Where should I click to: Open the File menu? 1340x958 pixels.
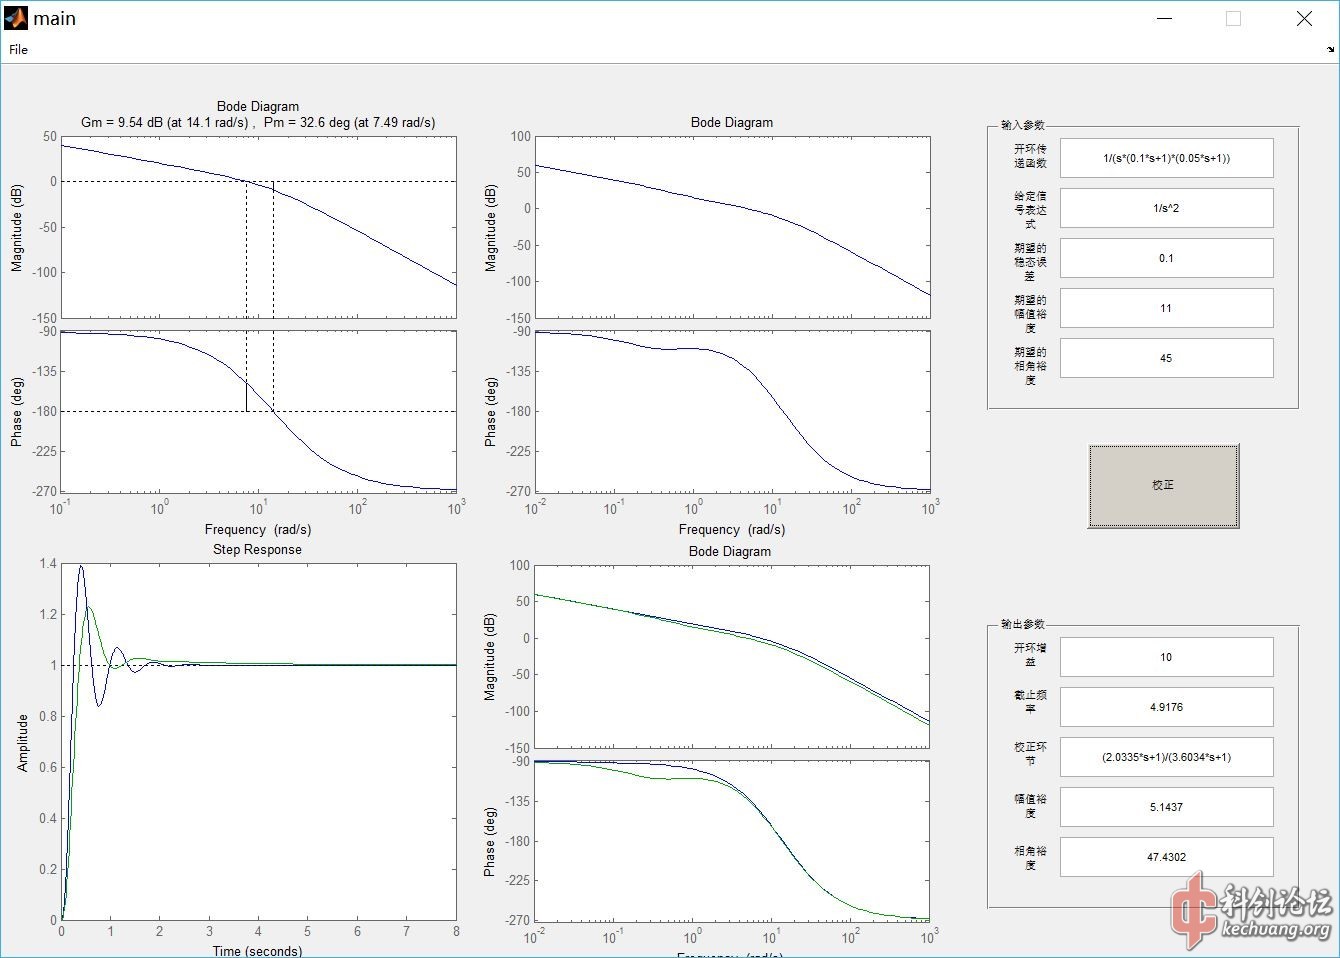pyautogui.click(x=18, y=49)
